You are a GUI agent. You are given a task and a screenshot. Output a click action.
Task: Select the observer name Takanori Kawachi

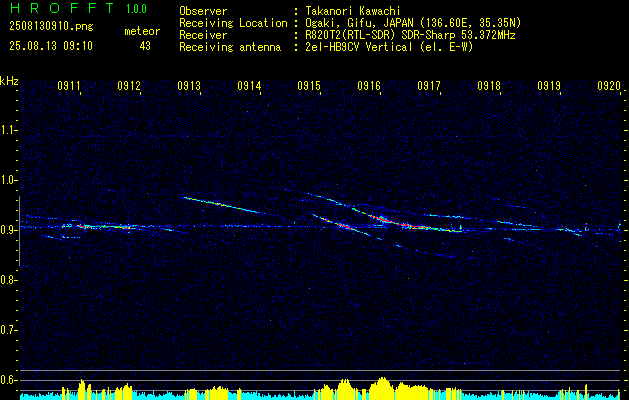352,11
